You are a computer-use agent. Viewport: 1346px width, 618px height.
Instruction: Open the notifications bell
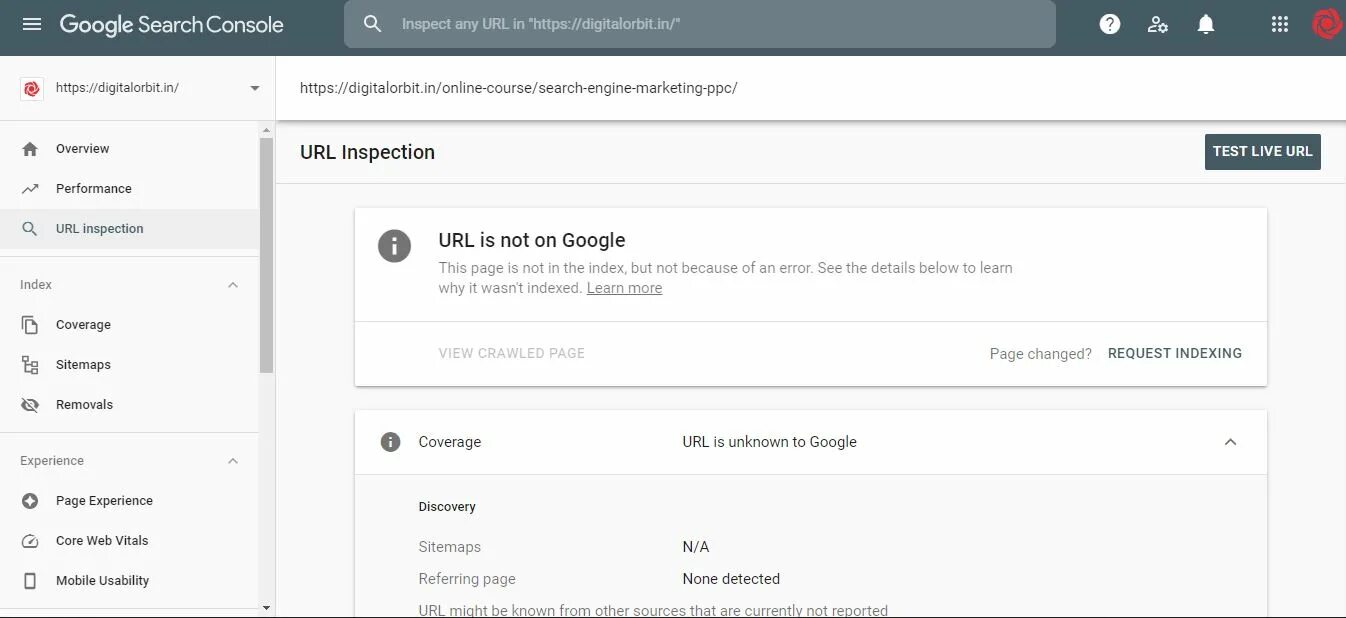[x=1206, y=24]
